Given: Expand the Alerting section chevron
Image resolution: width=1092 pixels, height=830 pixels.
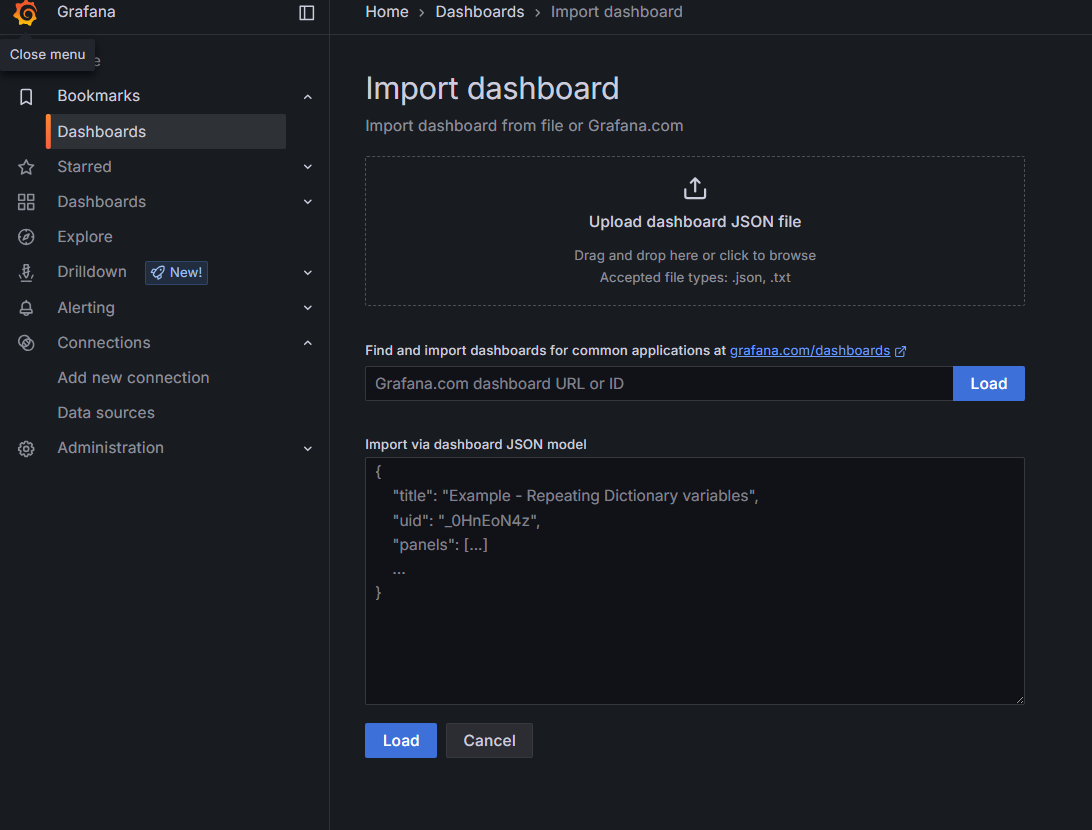Looking at the screenshot, I should point(307,308).
